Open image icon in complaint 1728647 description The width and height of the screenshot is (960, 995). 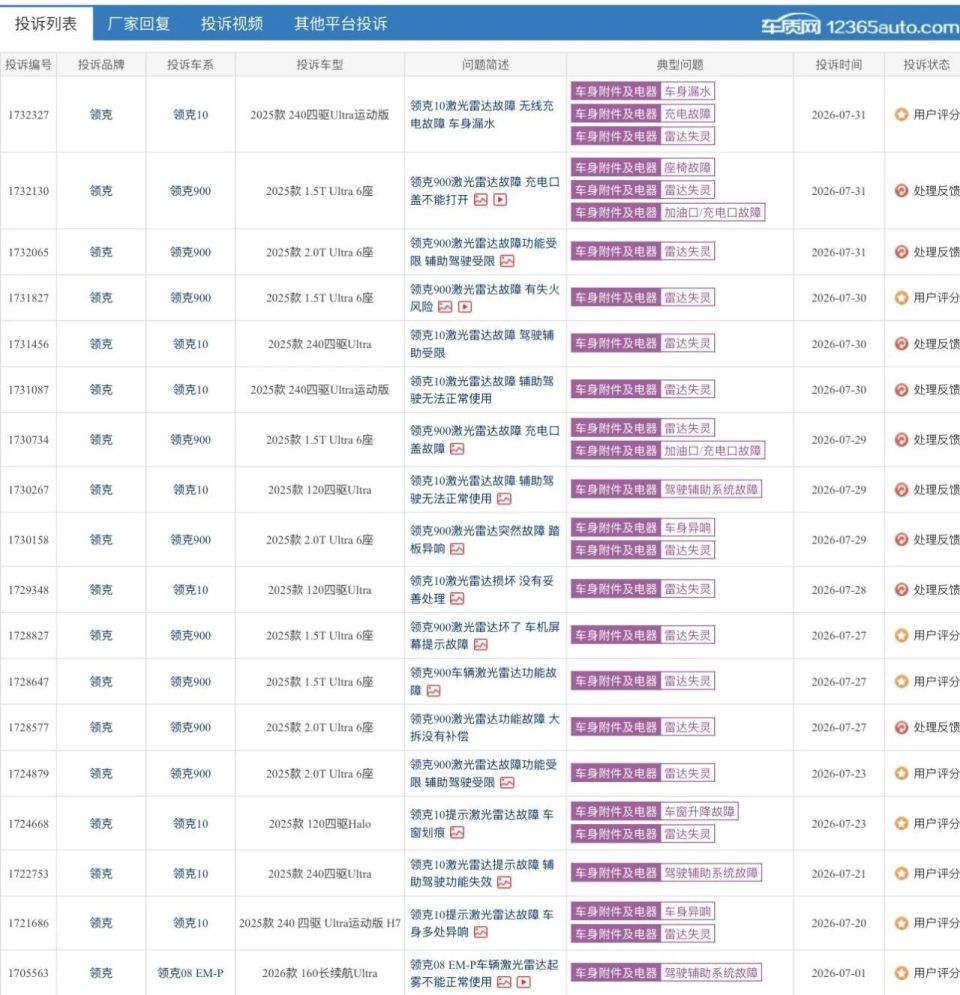[433, 691]
